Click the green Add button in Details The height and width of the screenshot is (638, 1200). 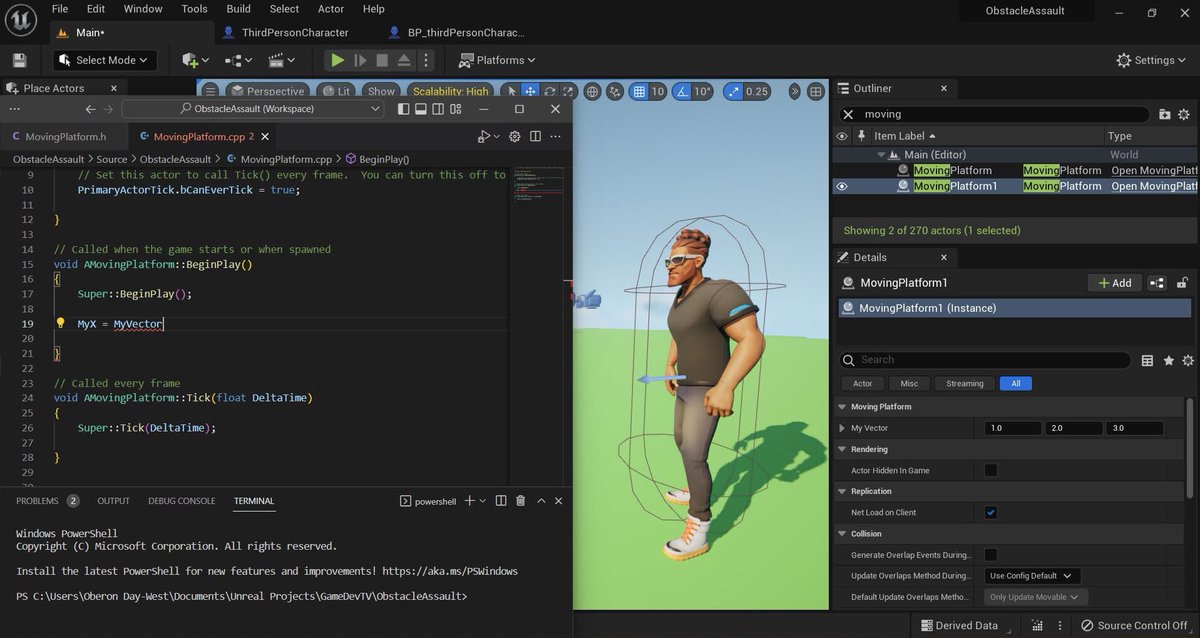coord(1113,283)
